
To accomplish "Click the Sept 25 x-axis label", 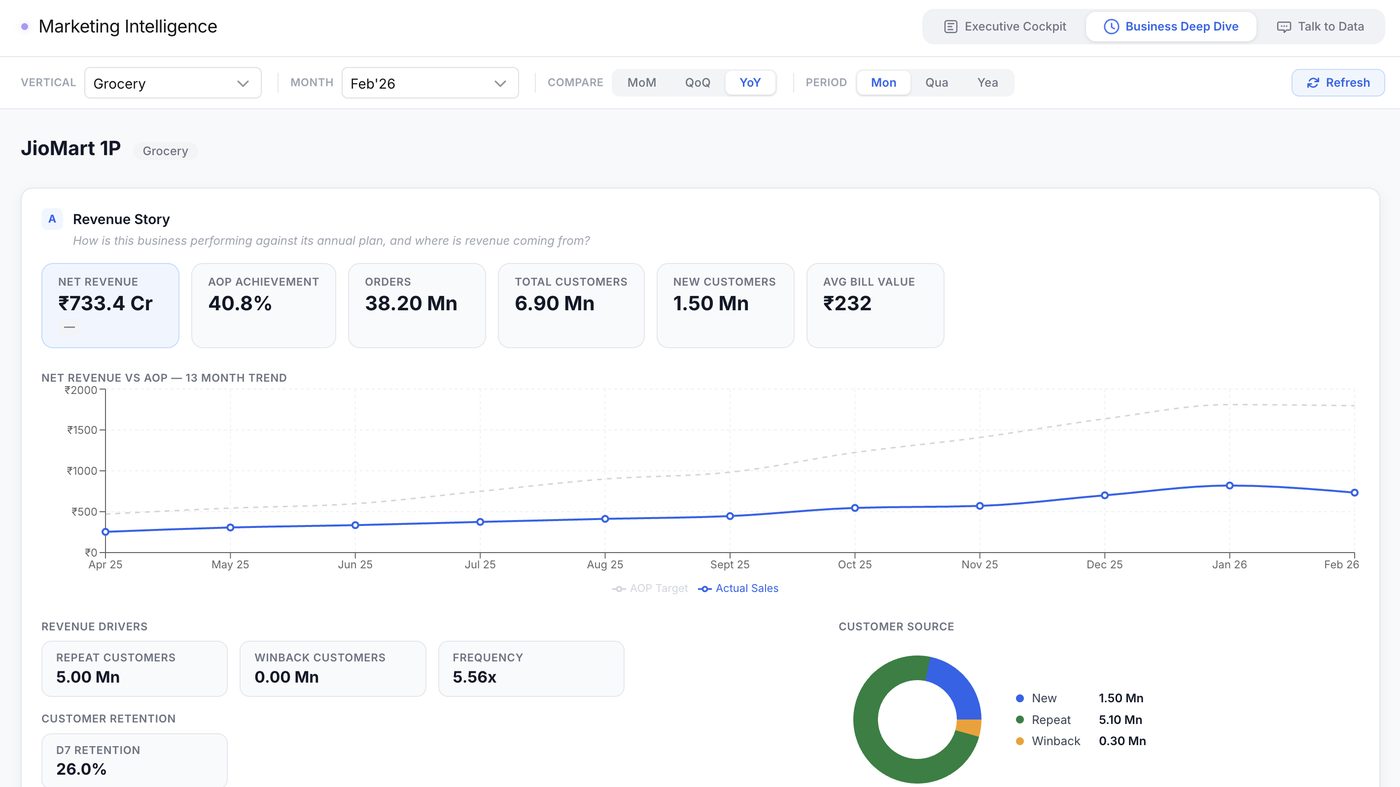I will pos(730,565).
